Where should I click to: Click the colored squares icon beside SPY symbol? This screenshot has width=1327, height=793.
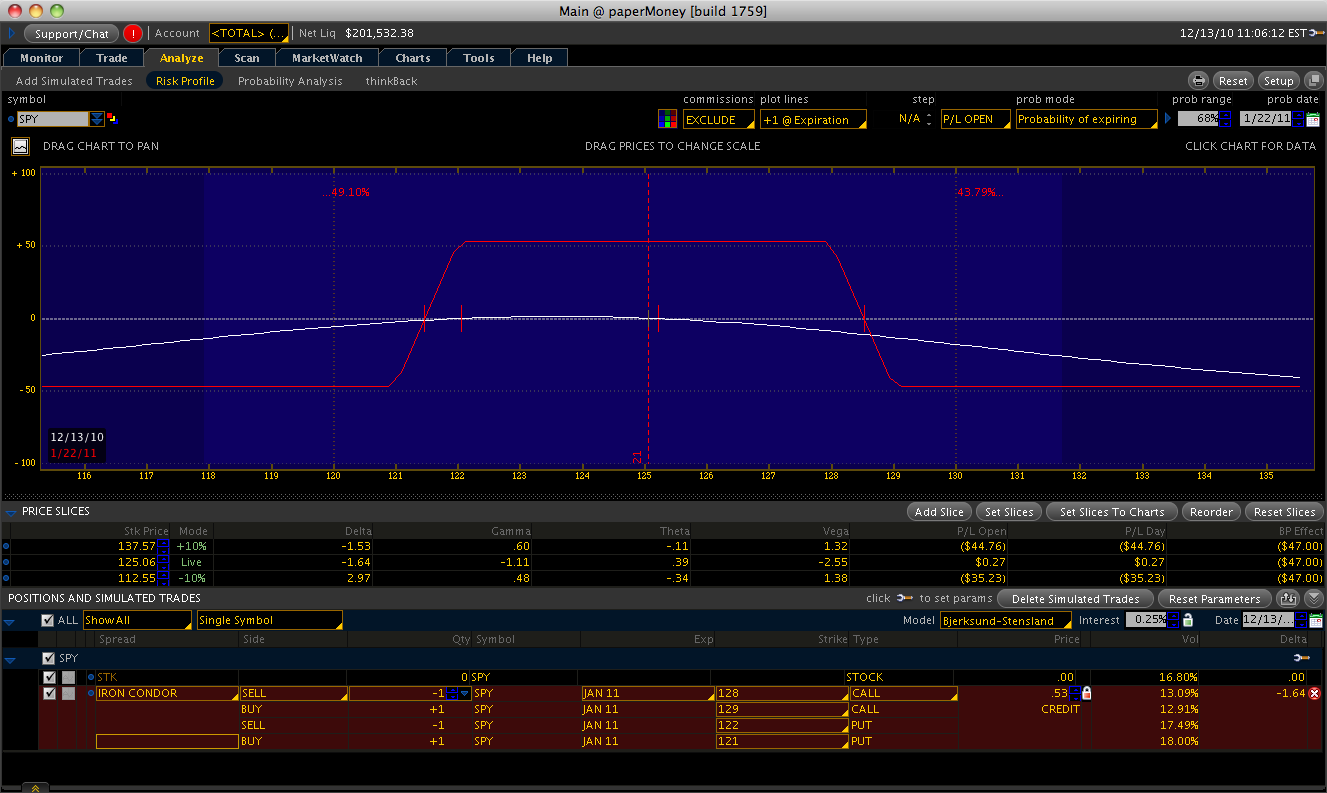click(x=112, y=119)
